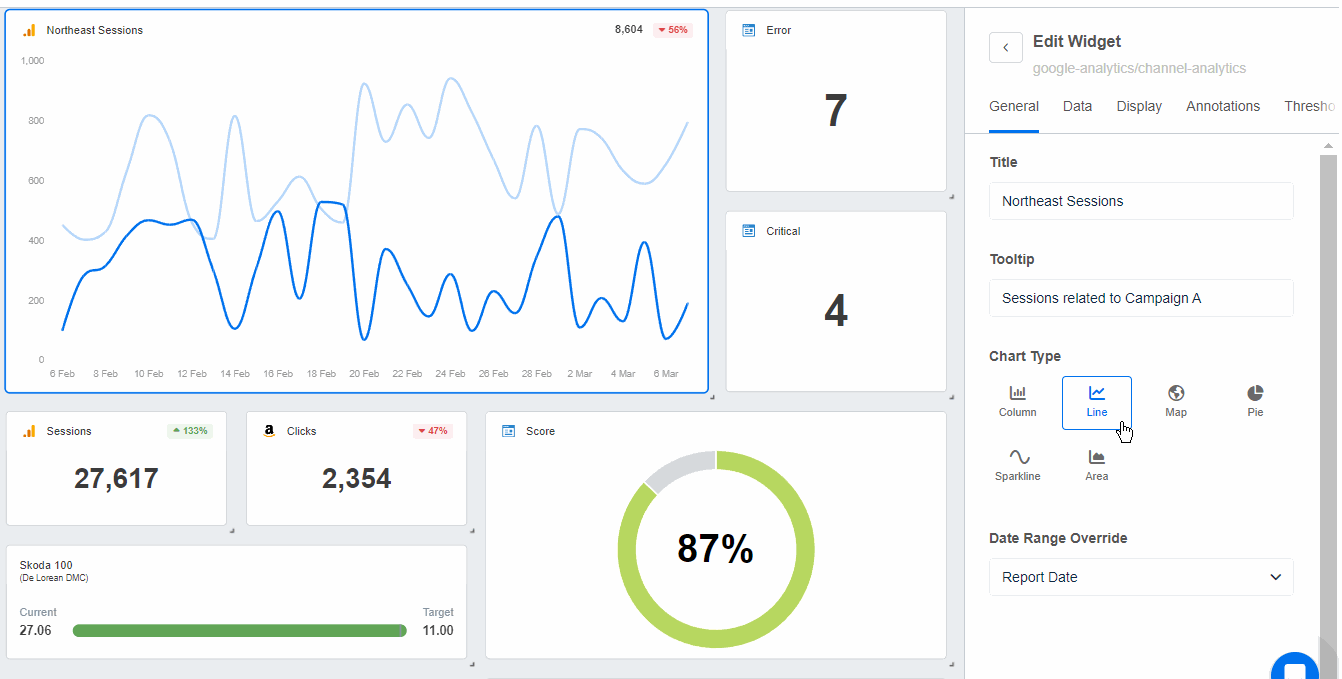This screenshot has width=1342, height=679.
Task: Click the Amazon icon on the Clicks widget
Action: click(x=268, y=431)
